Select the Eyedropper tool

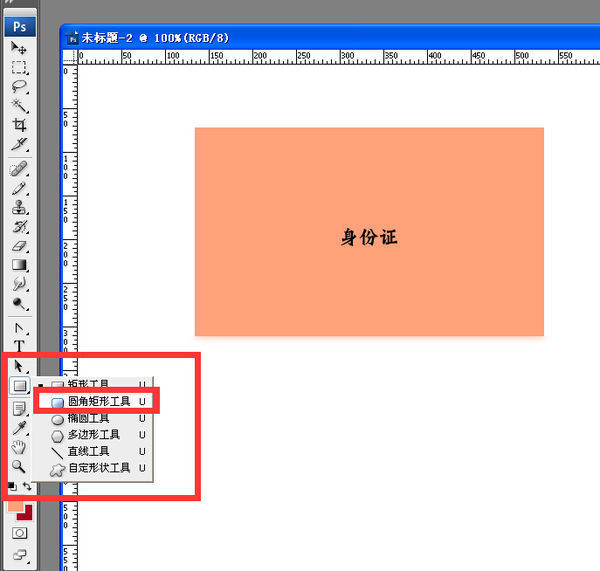click(19, 428)
